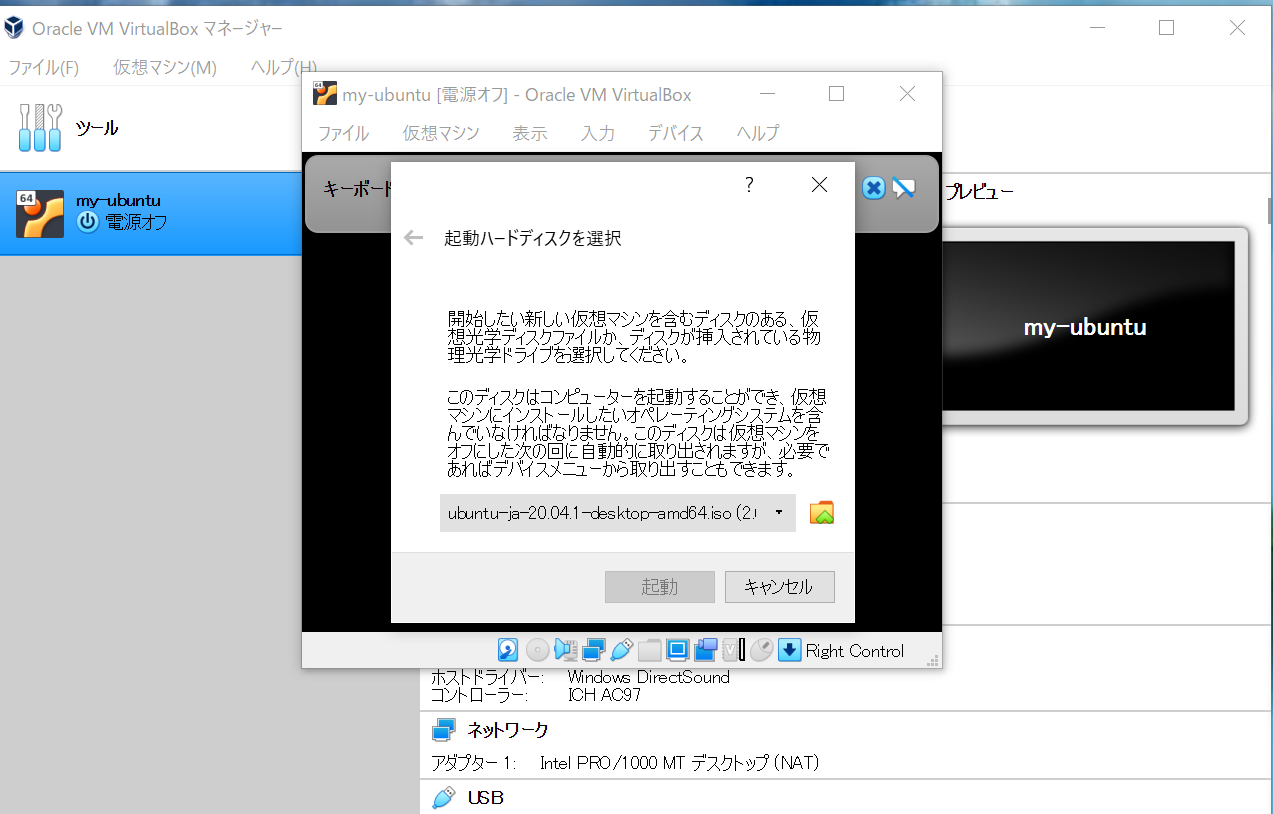Open the Input menu in the my-ubuntu window
Image resolution: width=1273 pixels, height=814 pixels.
pyautogui.click(x=598, y=133)
